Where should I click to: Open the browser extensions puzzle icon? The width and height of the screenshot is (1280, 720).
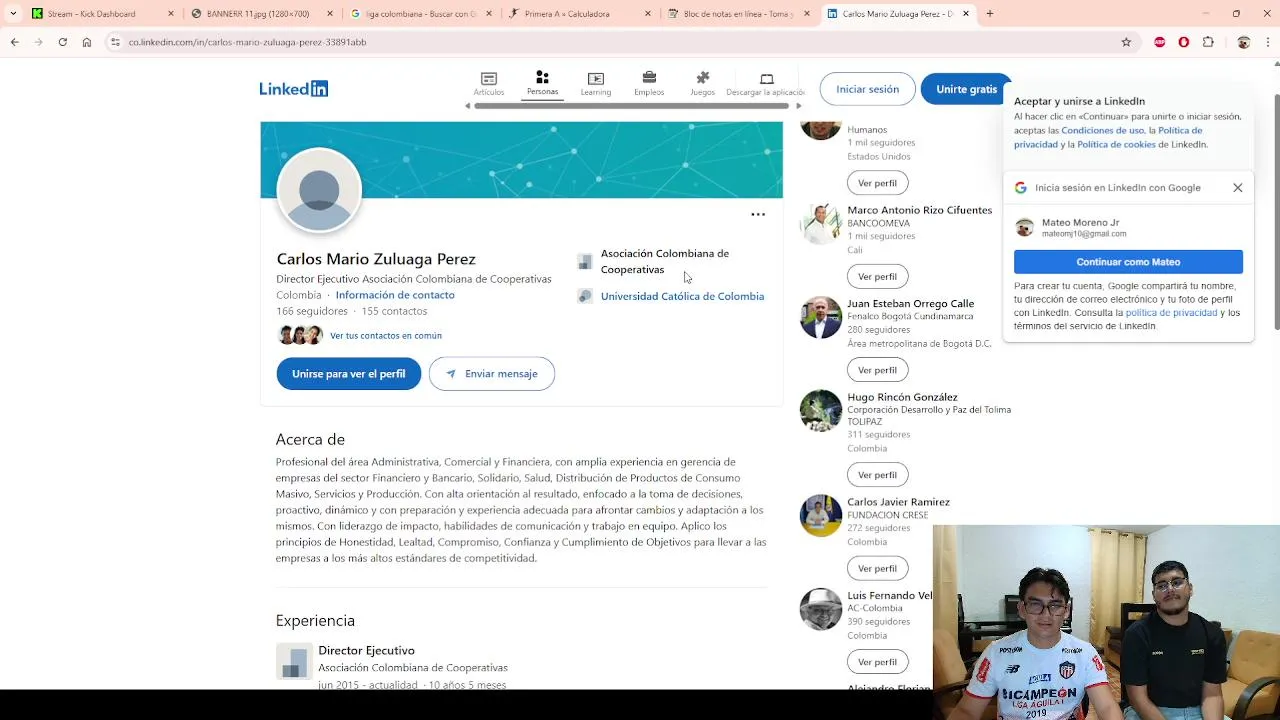pos(1208,42)
